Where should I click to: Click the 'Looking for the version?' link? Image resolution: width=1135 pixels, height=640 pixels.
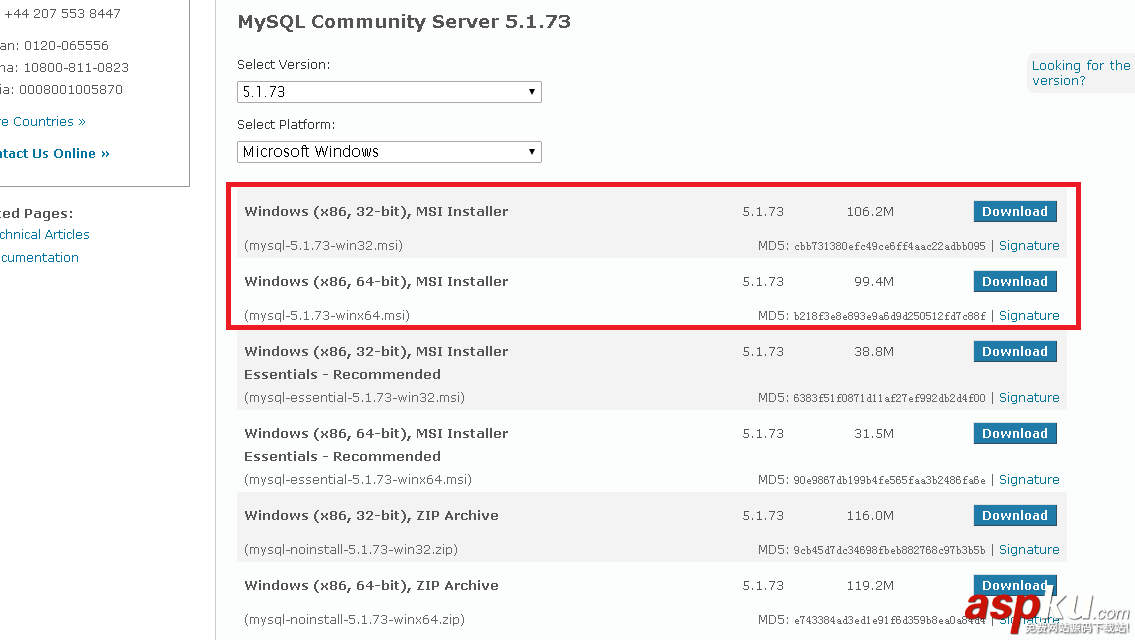pyautogui.click(x=1079, y=73)
